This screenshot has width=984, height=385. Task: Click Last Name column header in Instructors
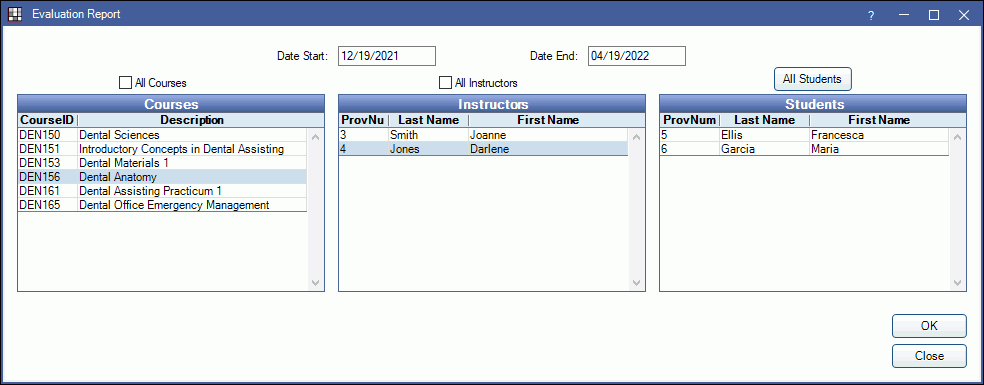(429, 120)
